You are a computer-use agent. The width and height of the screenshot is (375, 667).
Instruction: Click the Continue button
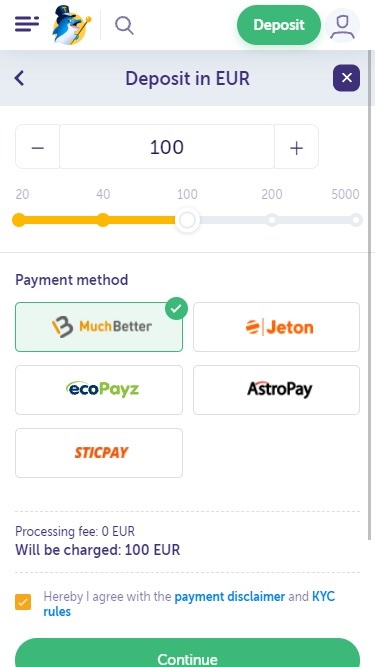(x=188, y=653)
